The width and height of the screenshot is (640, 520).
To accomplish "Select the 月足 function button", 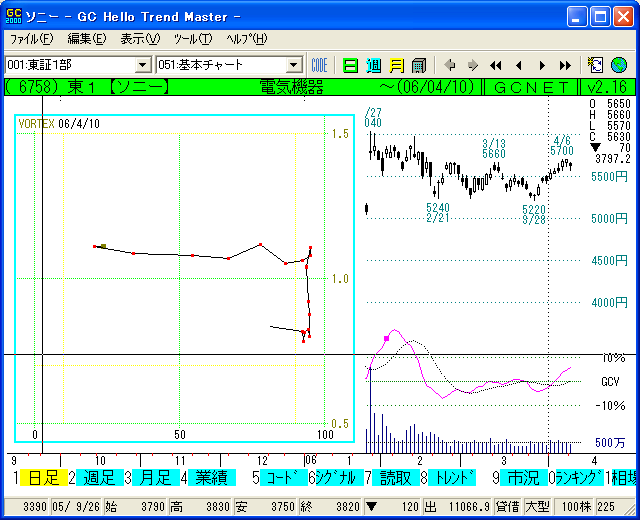I will (156, 478).
